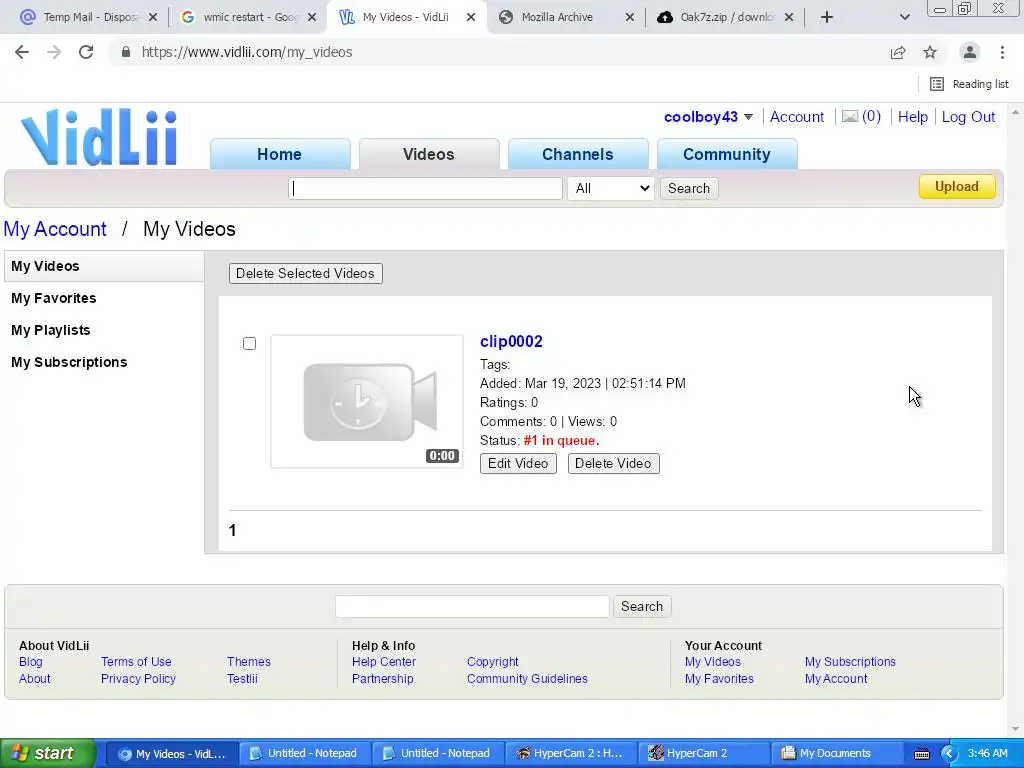Click the yellow Upload button

957,187
